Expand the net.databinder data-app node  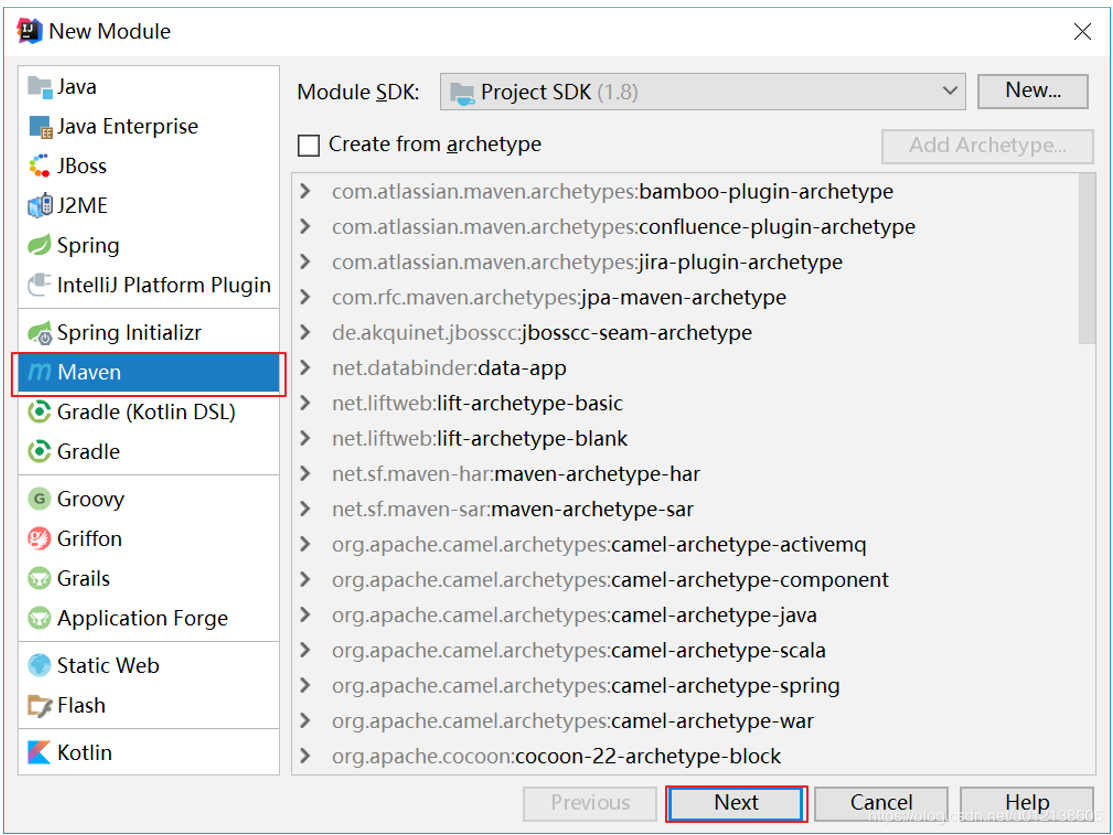306,368
